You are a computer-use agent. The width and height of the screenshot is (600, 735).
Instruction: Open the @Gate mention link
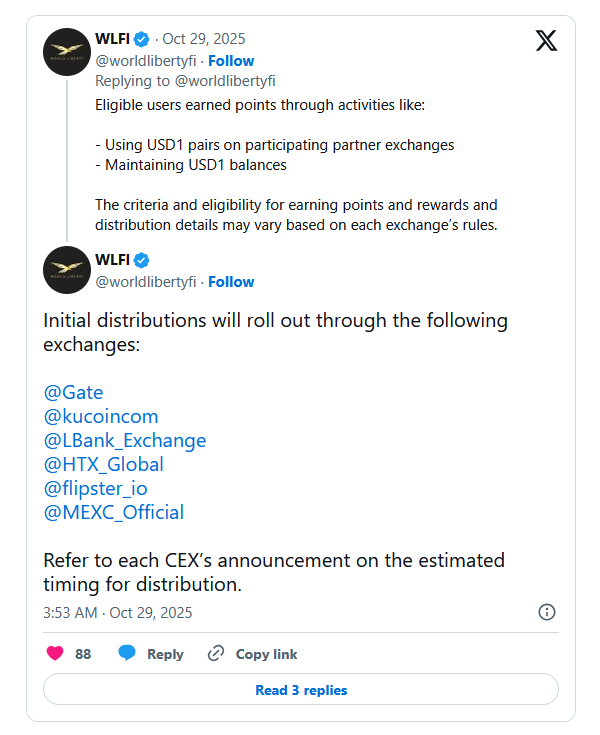coord(73,392)
